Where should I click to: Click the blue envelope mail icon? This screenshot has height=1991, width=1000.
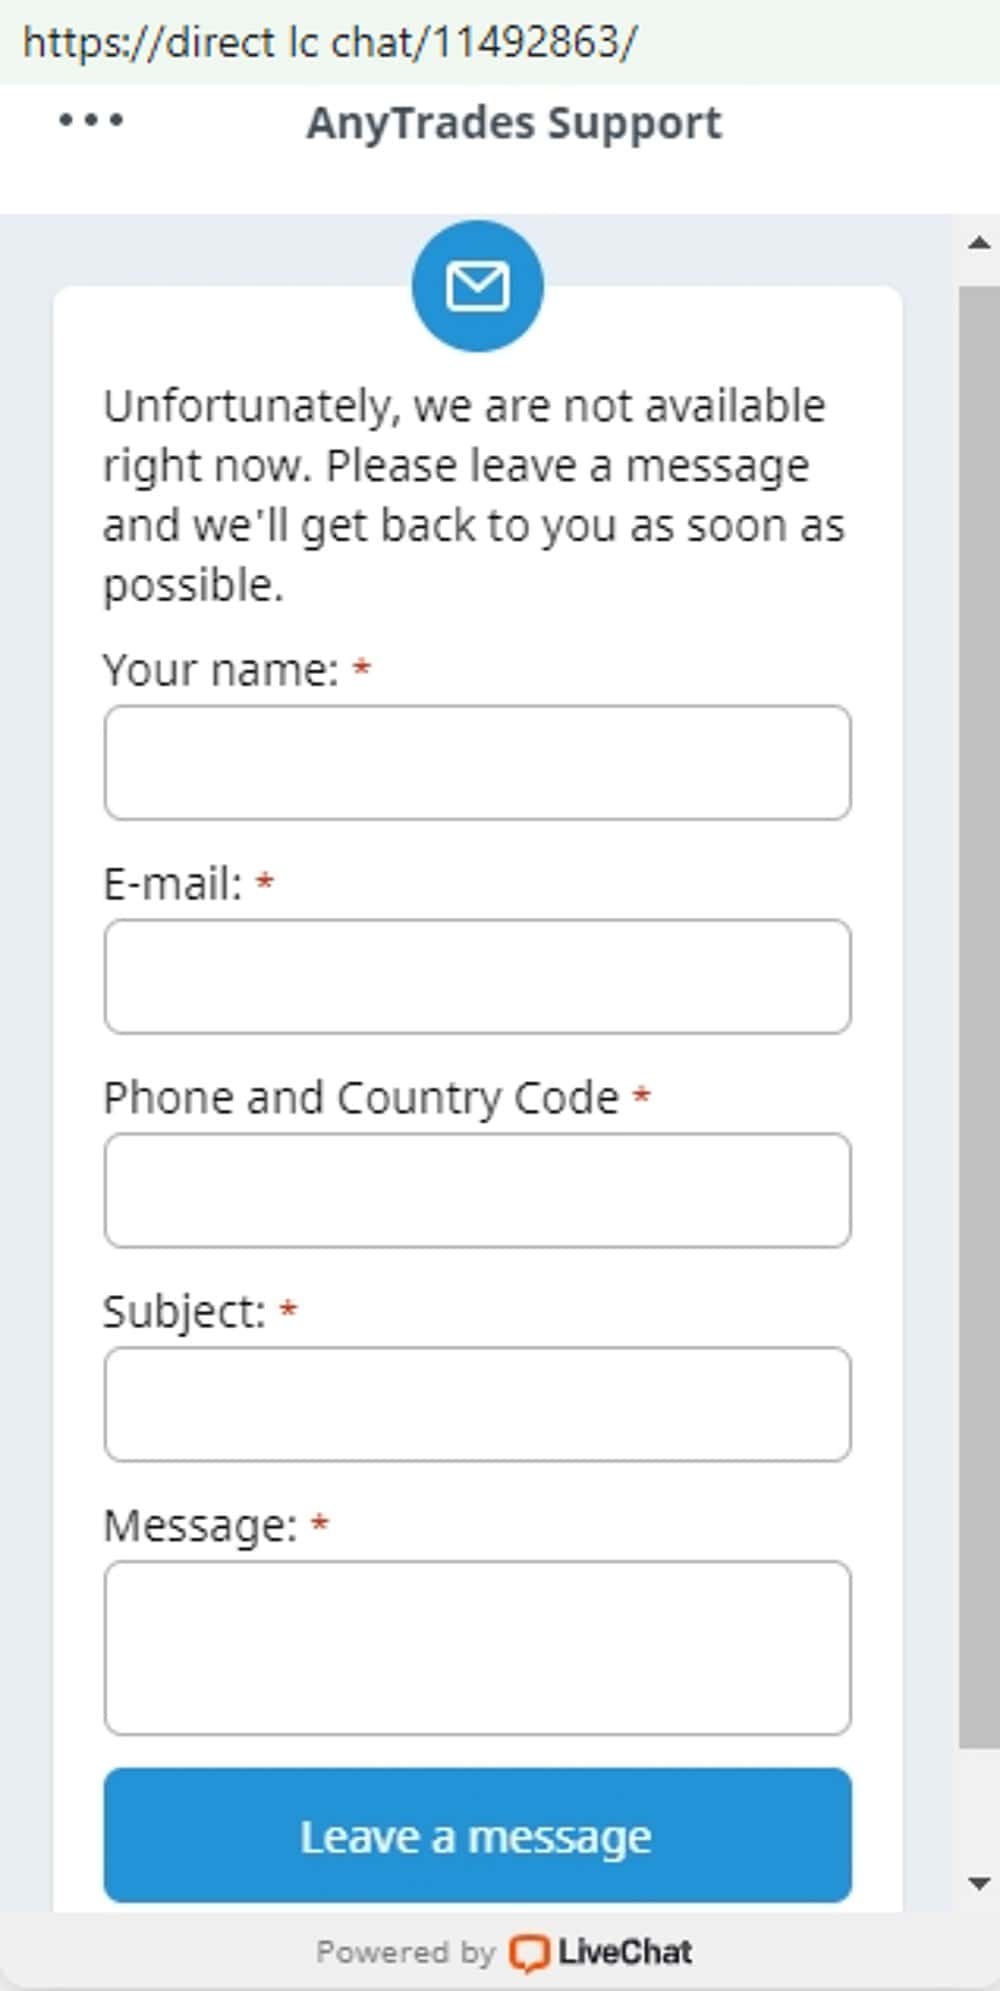point(477,286)
